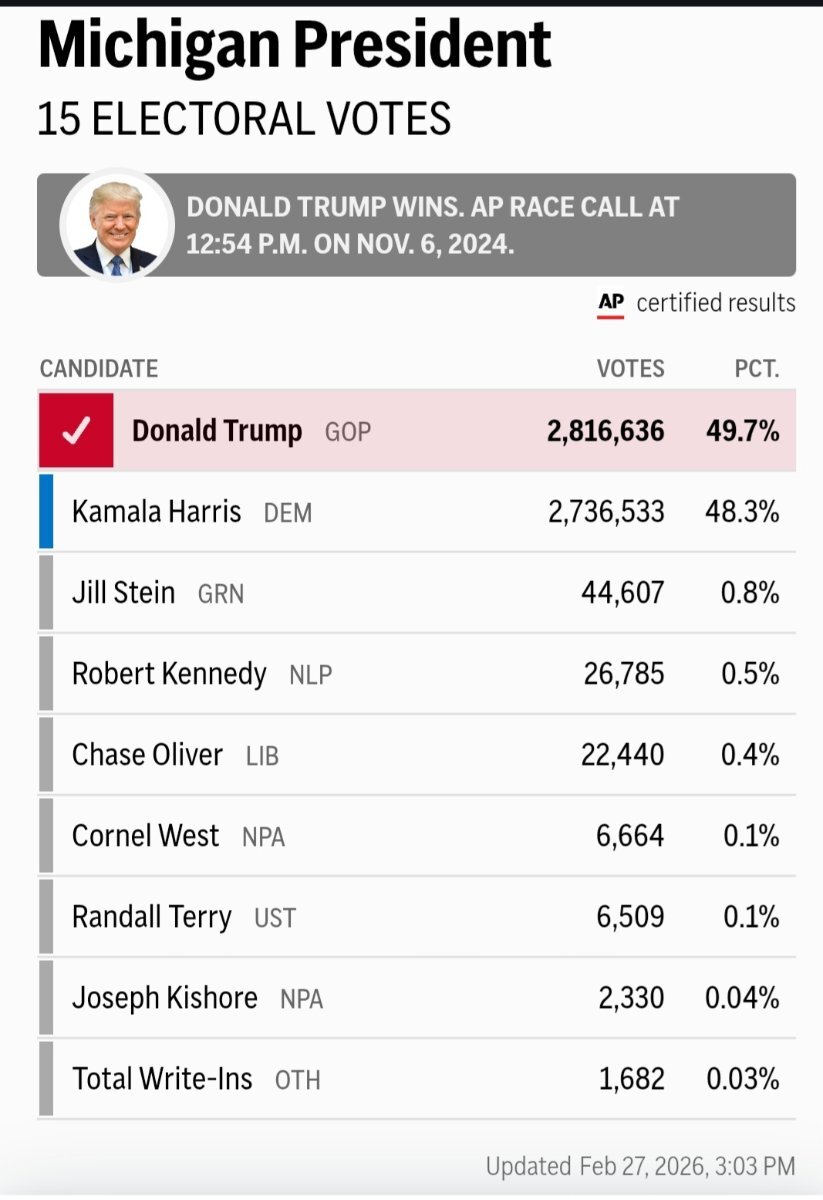Select the Total Write-Ins row label
Screen dimensions: 823x1200
[162, 1079]
